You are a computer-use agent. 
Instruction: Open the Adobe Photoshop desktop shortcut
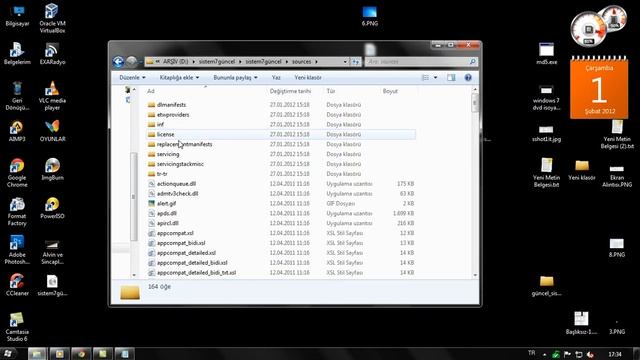(x=17, y=250)
